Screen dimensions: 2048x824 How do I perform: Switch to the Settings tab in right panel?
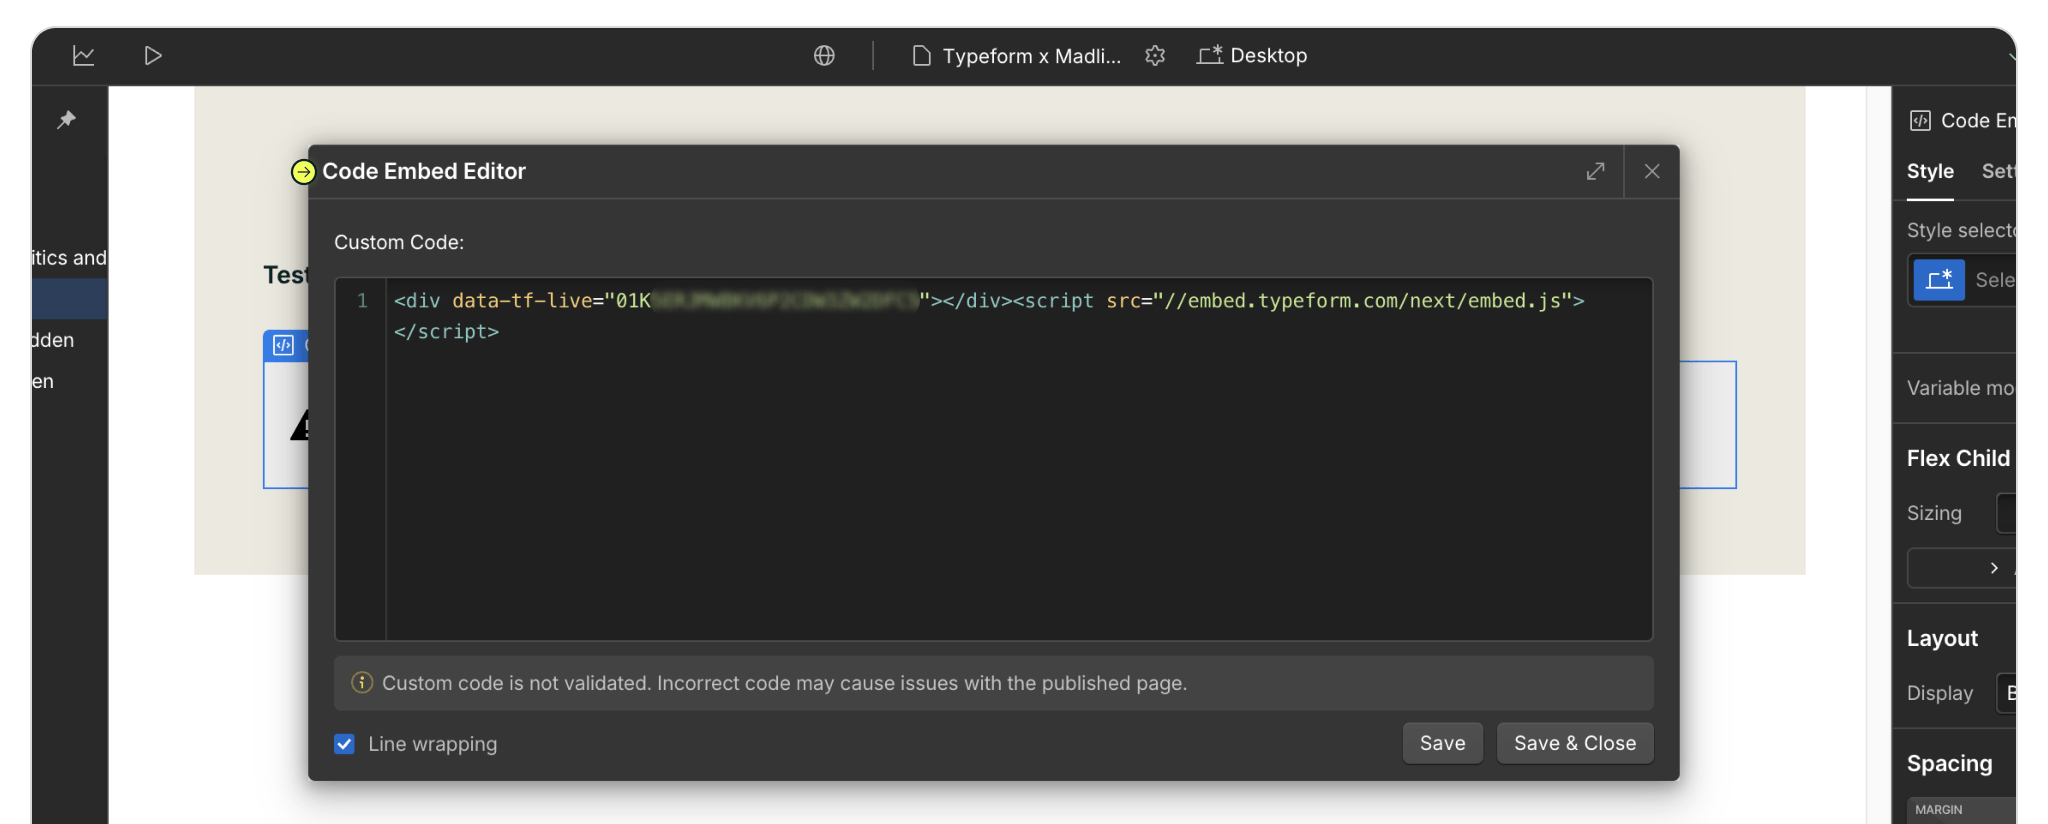coord(1998,171)
